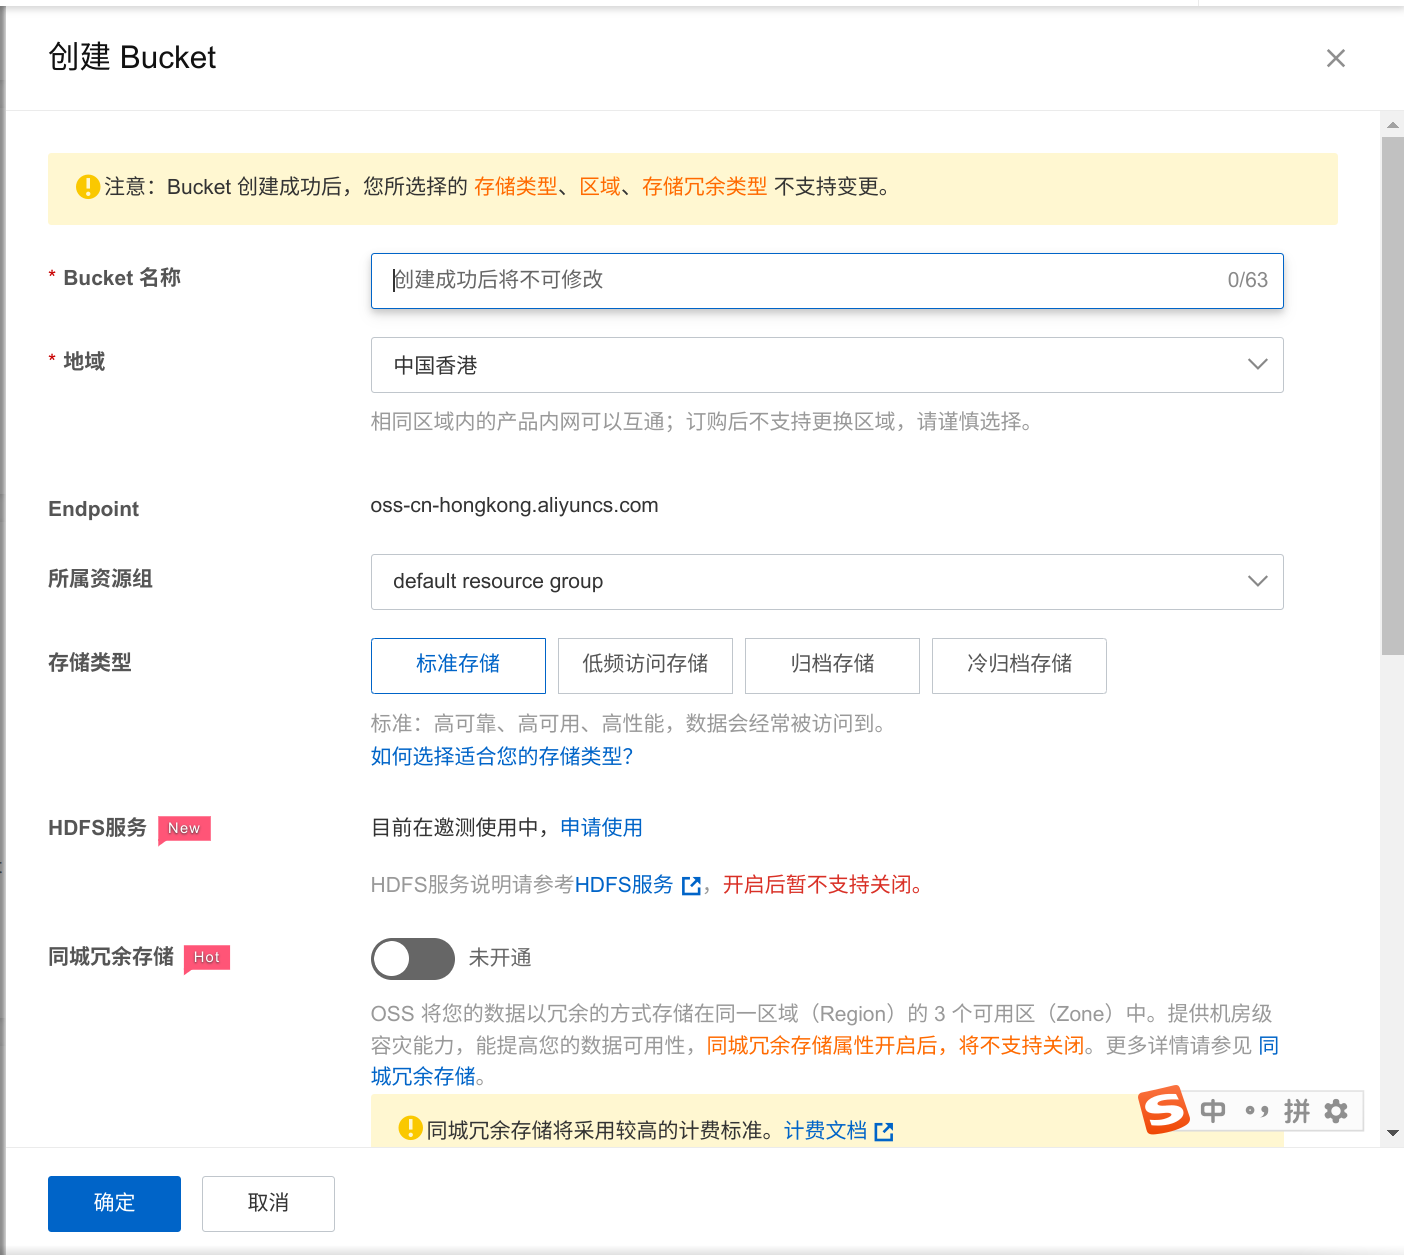
Task: Open Sogou input settings gear
Action: click(x=1336, y=1111)
